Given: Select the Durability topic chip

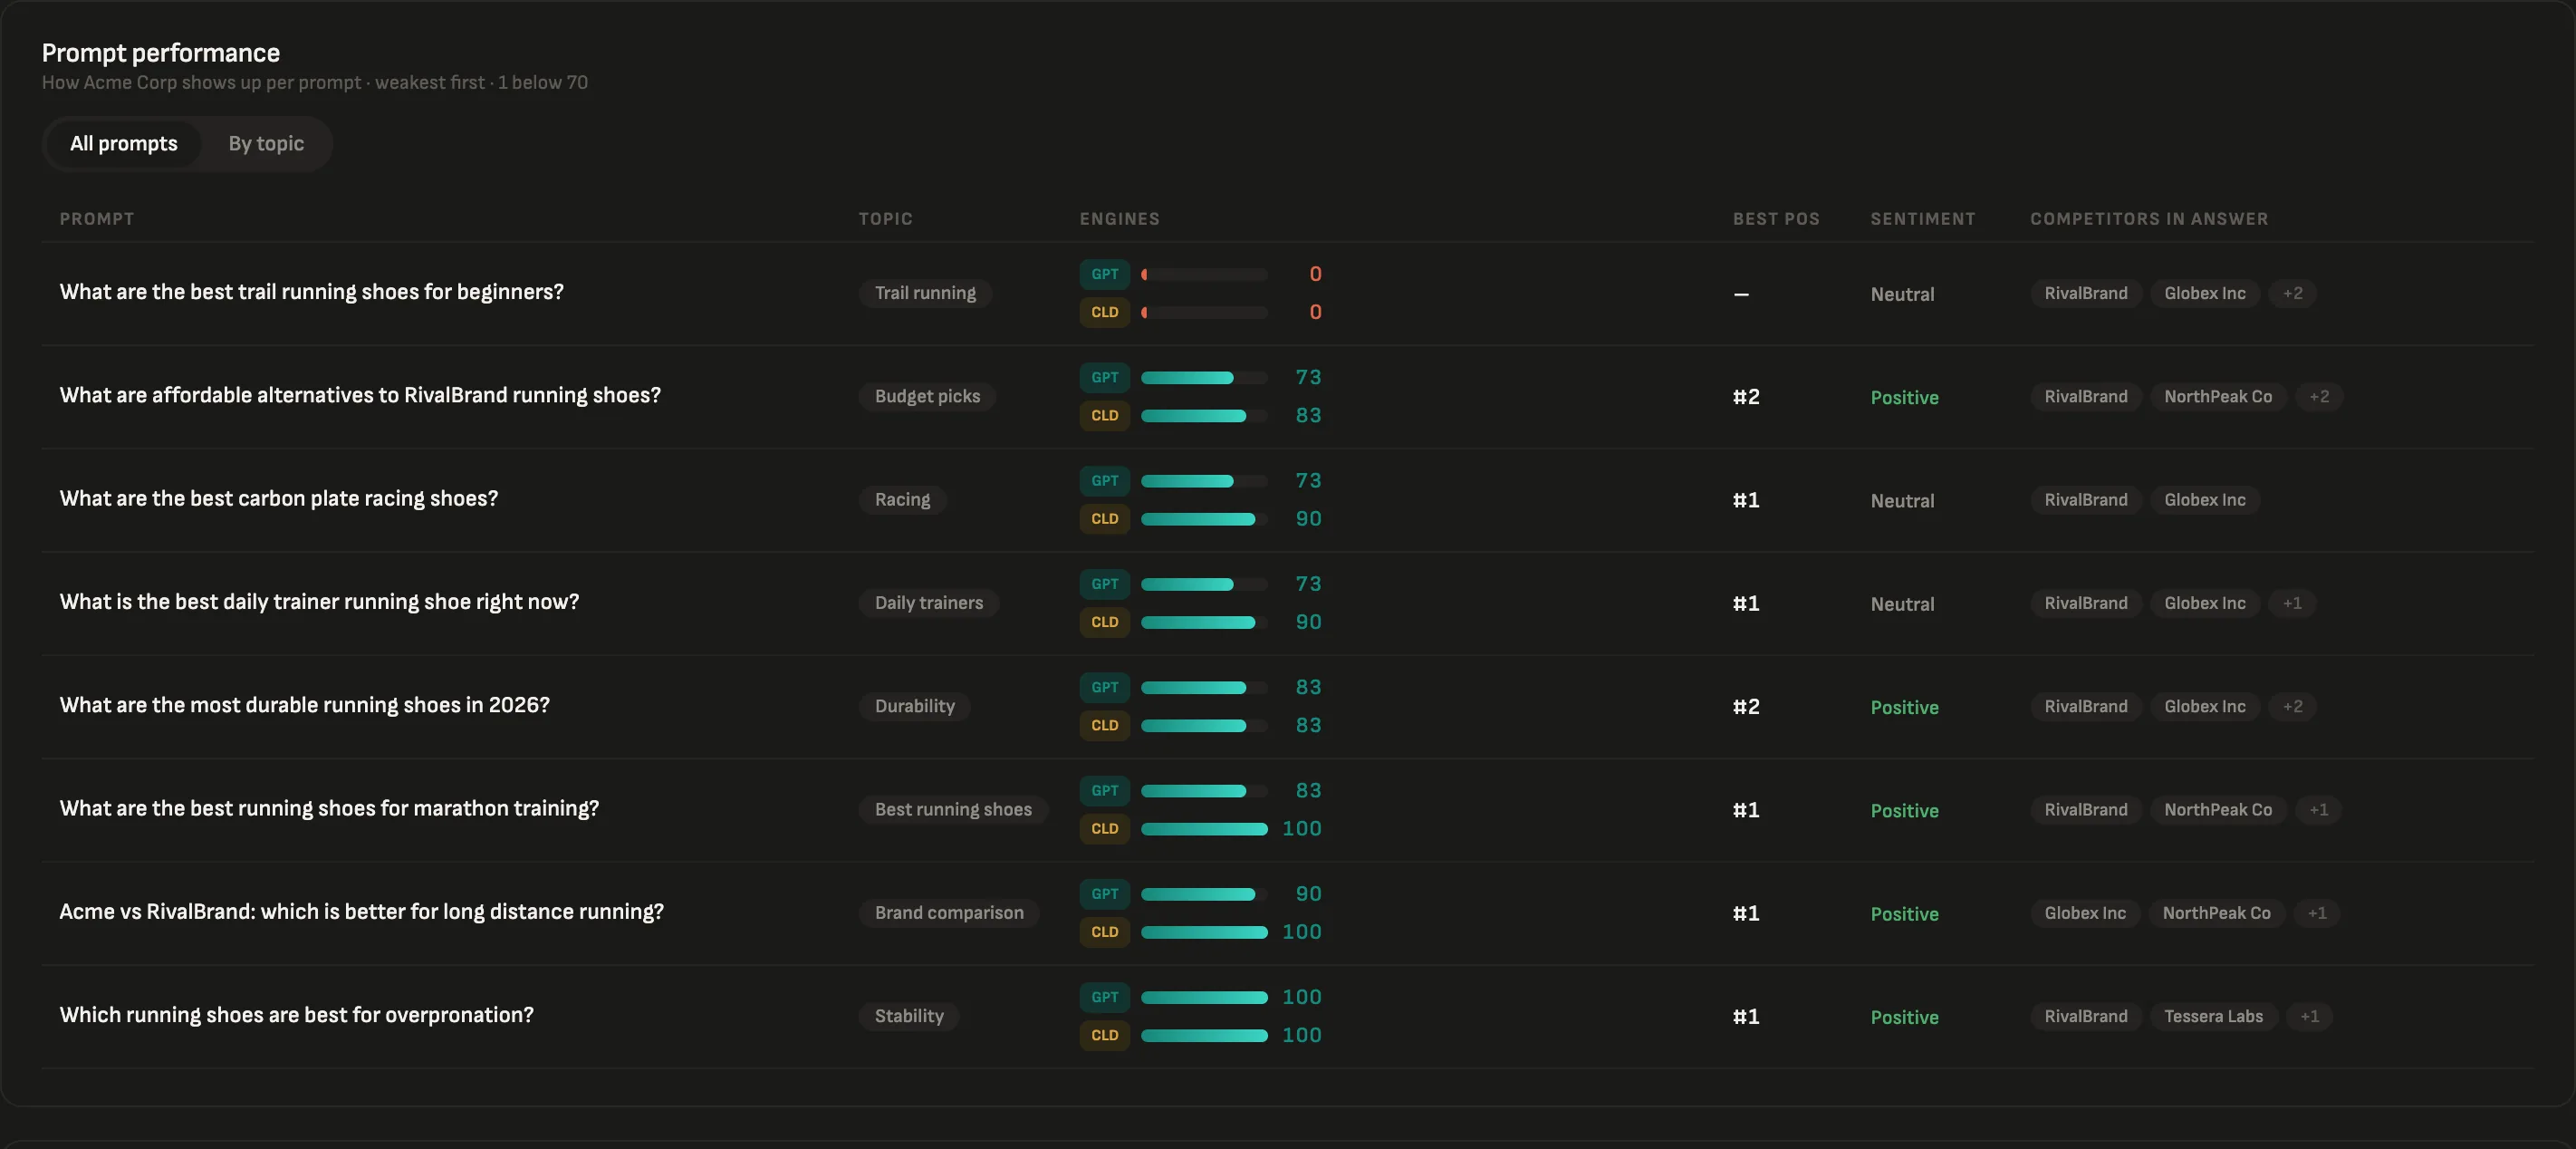Looking at the screenshot, I should tap(914, 706).
